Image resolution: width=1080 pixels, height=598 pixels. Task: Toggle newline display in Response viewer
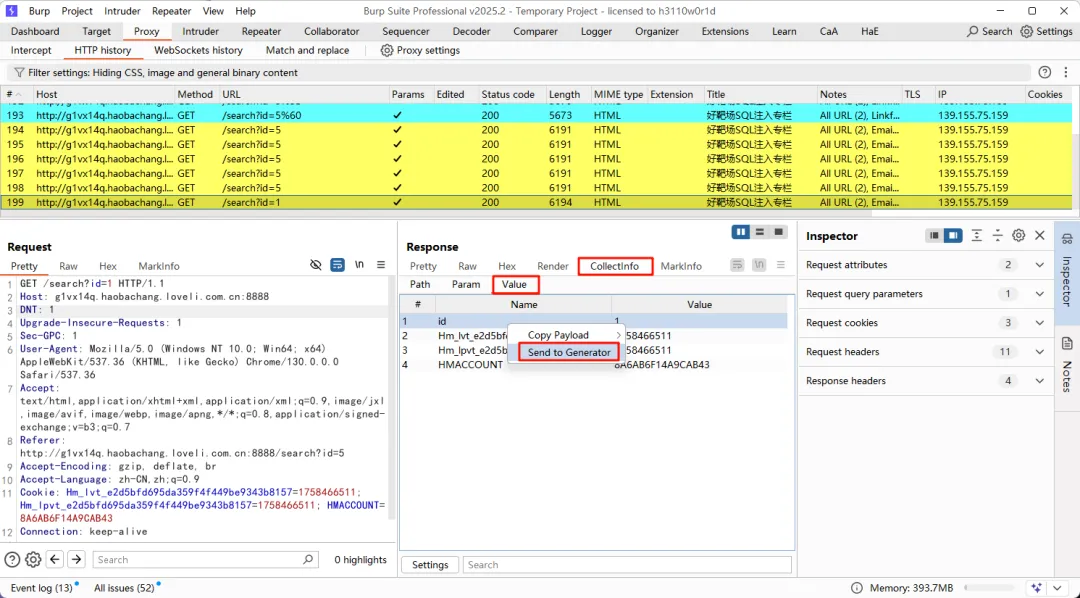pos(758,265)
